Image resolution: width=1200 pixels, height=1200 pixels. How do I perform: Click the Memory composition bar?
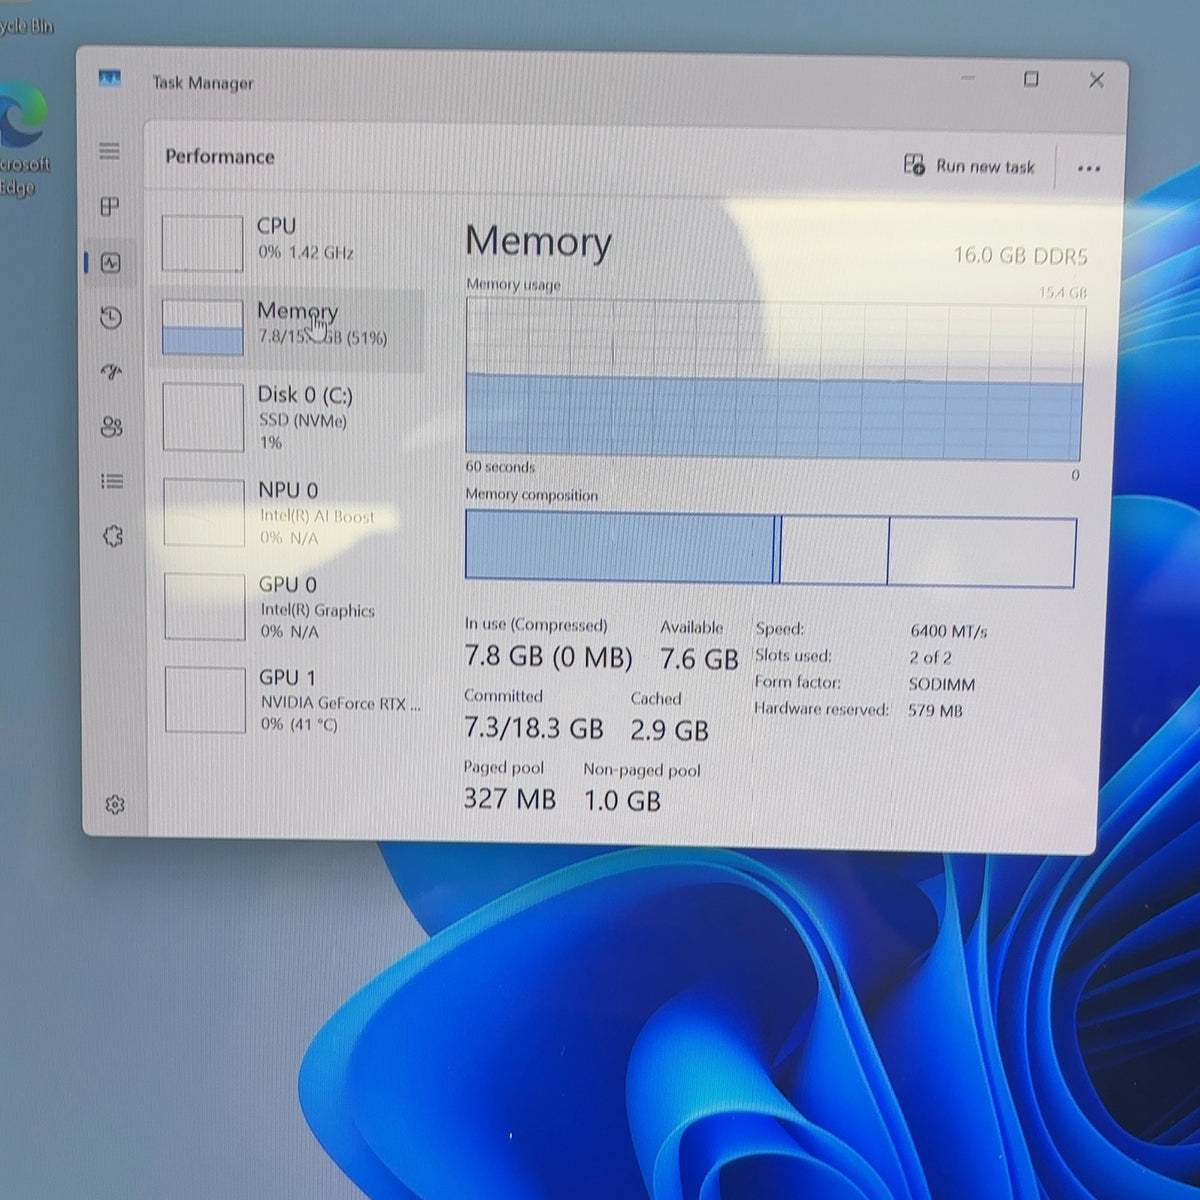770,548
